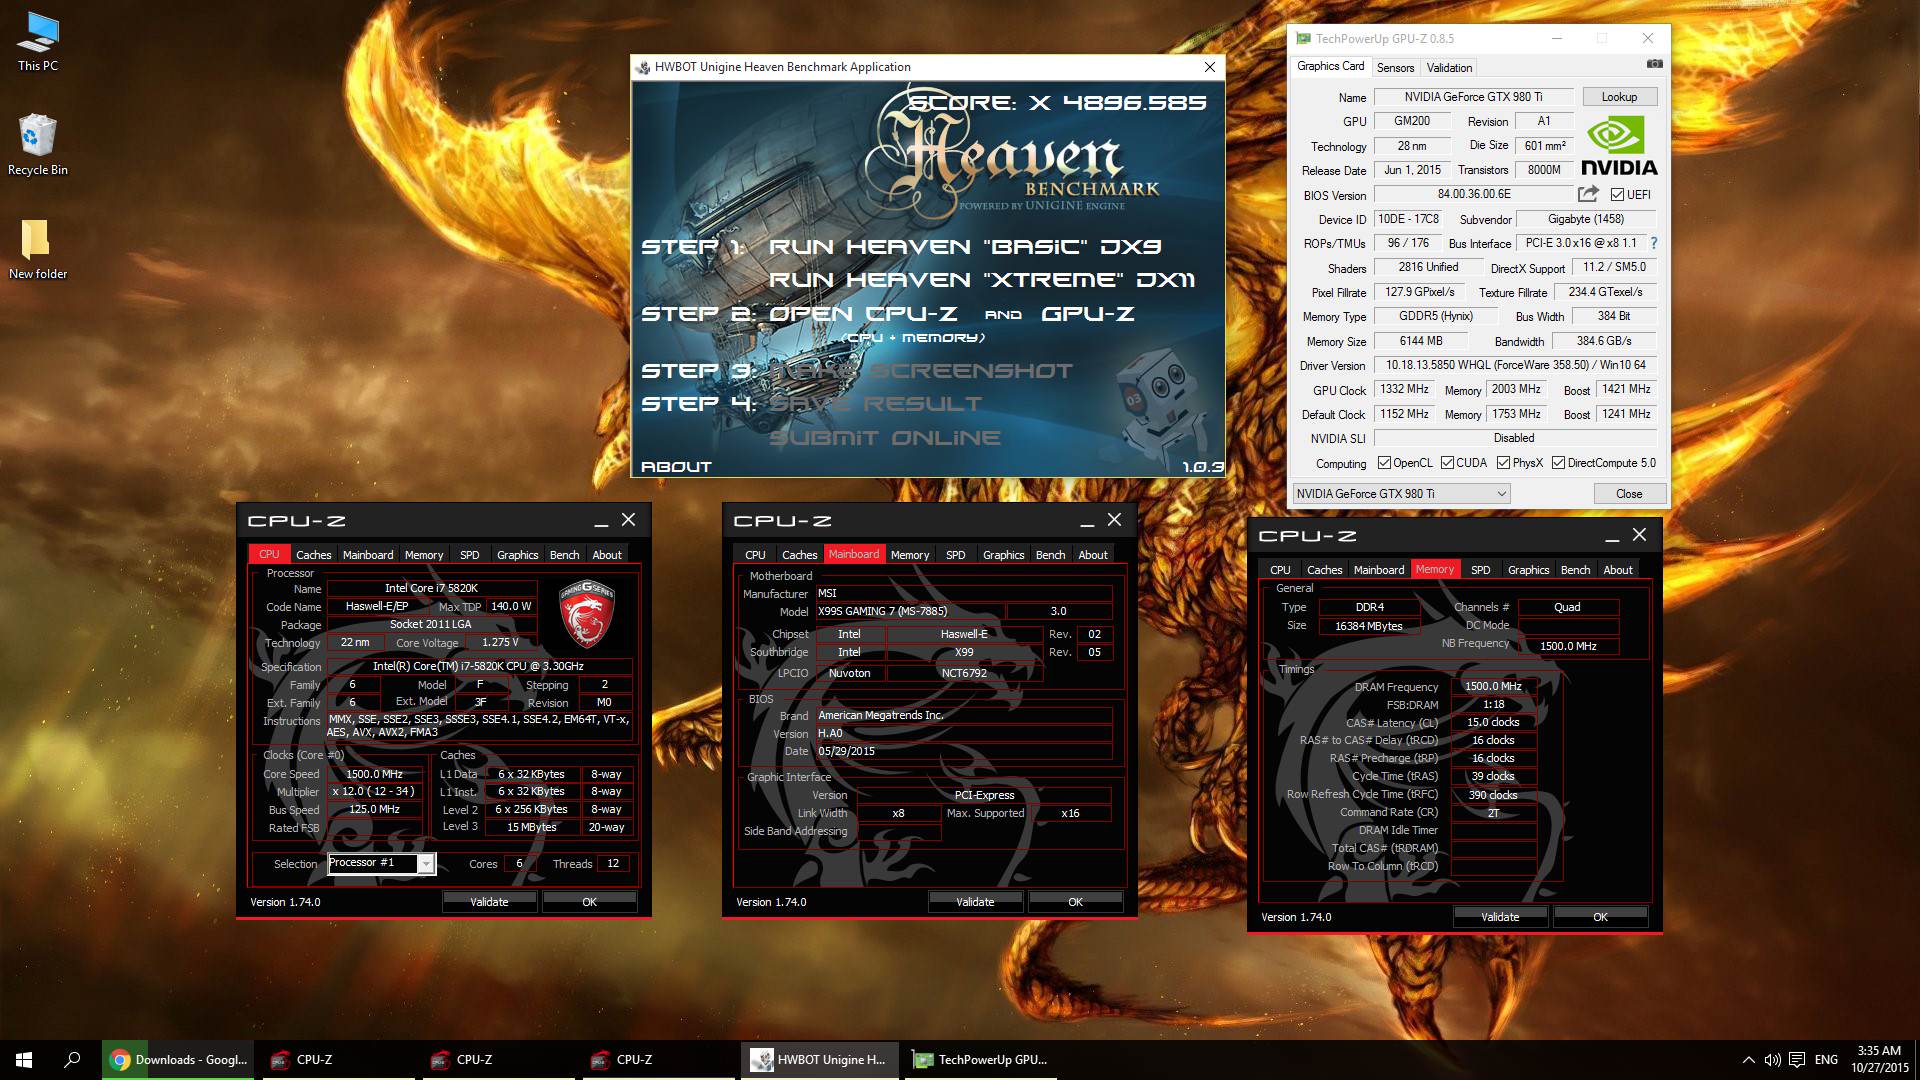Viewport: 1920px width, 1080px height.
Task: Click Validate in right CPU-Z Memory window
Action: click(1500, 917)
